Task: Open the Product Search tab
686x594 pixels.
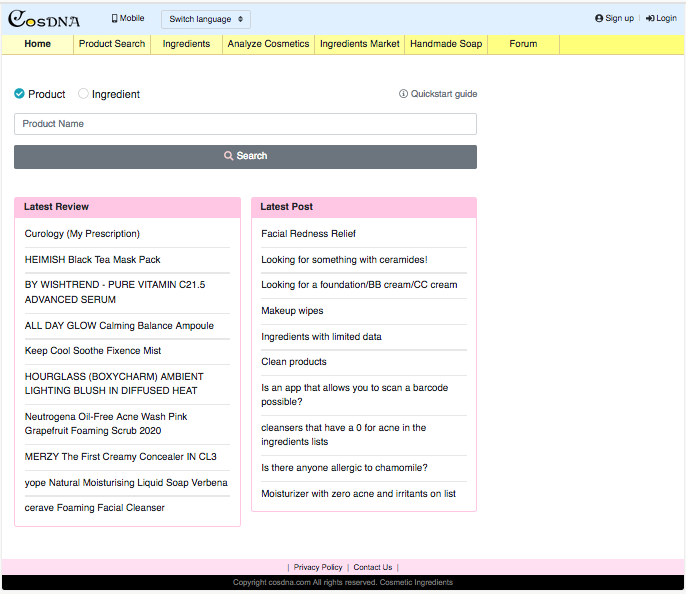Action: coord(112,44)
